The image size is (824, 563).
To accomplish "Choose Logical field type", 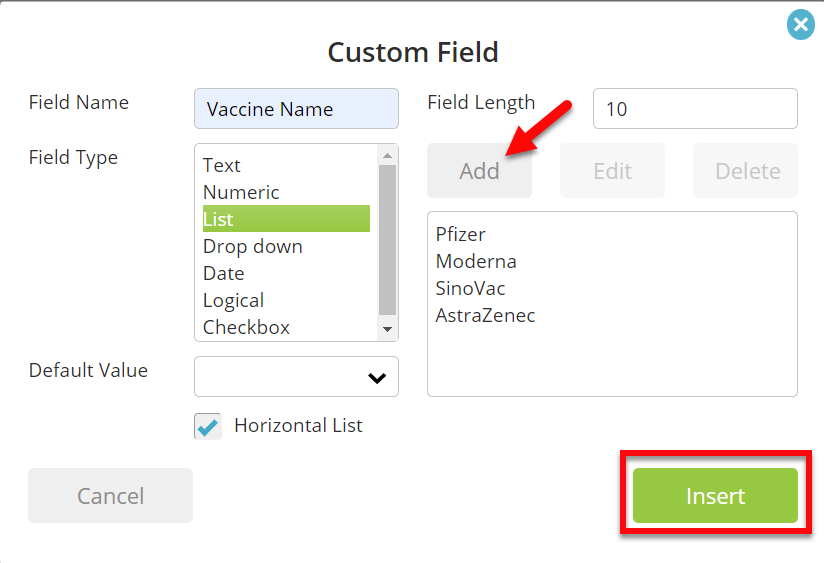I will (286, 300).
